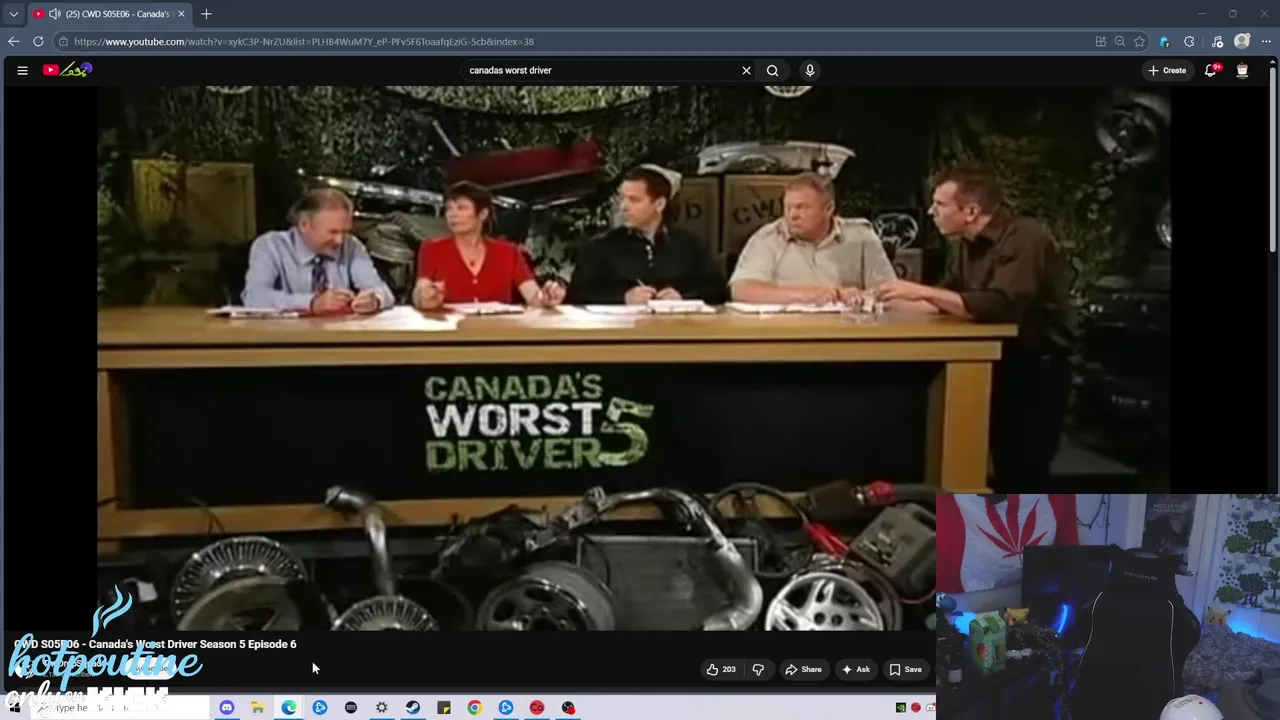
Task: Open Settings gear in the taskbar
Action: 382,708
